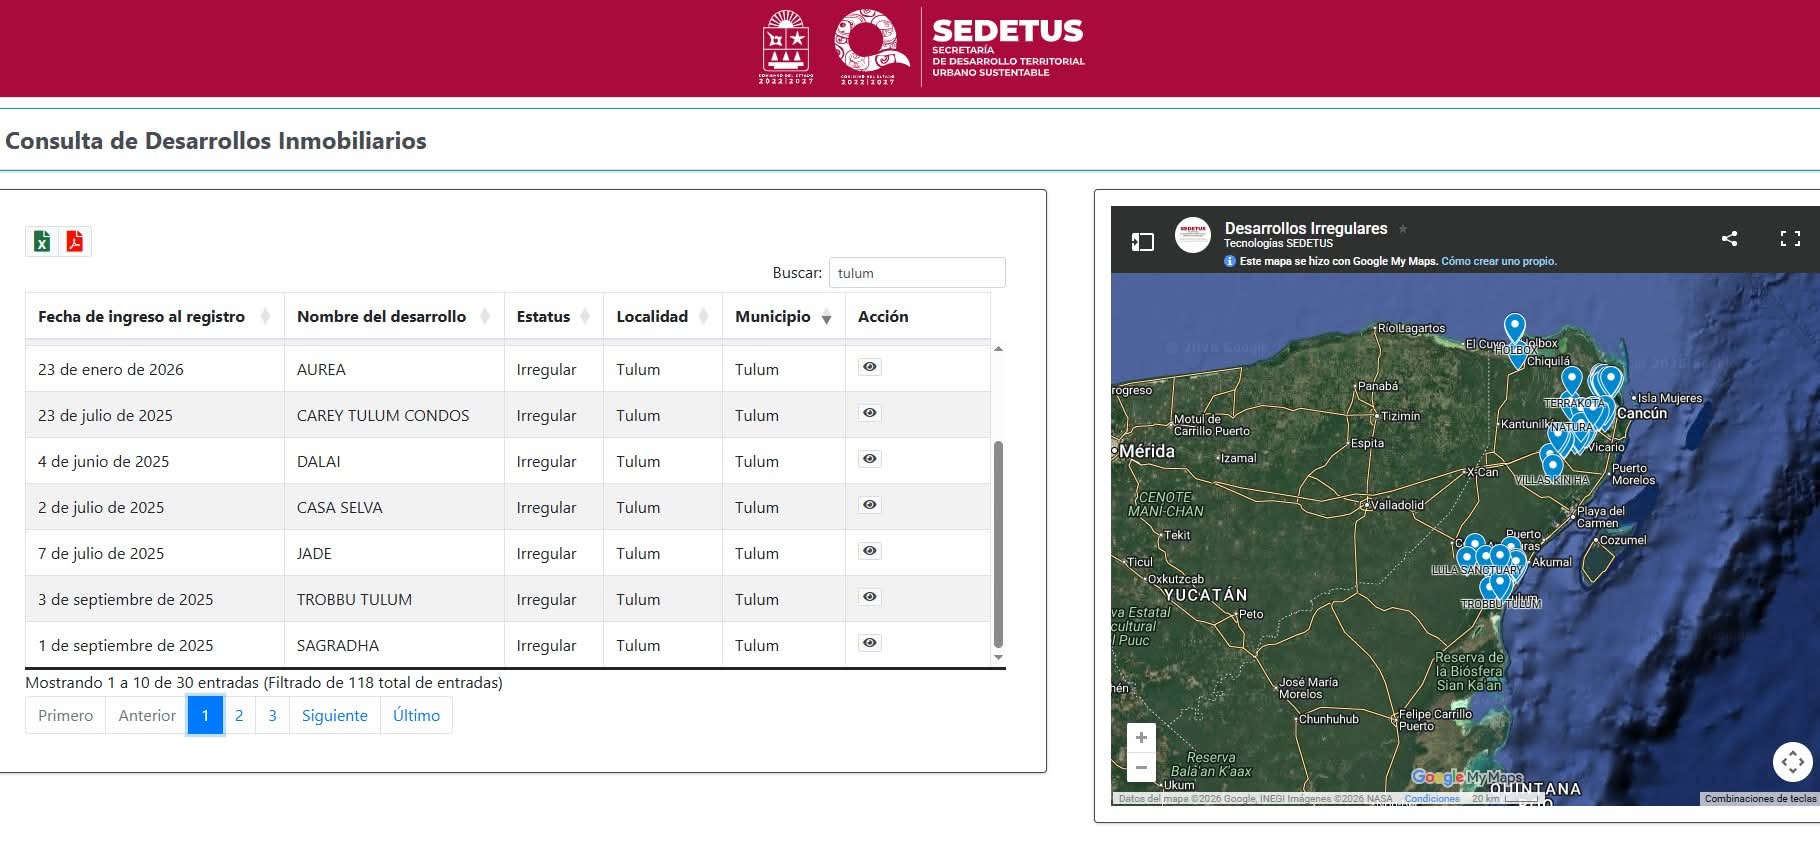This screenshot has width=1820, height=856.
Task: Click the map pan navigation control
Action: (x=1792, y=762)
